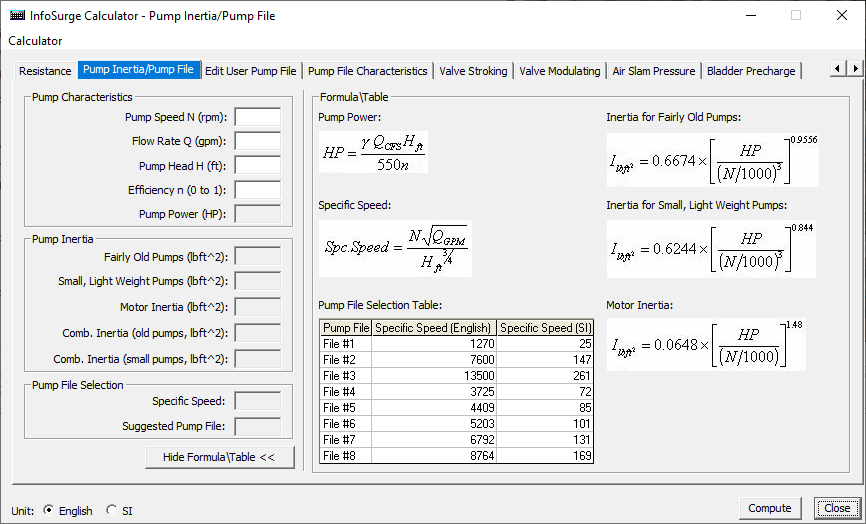866x524 pixels.
Task: Click the 5203 specific speed cell
Action: pos(434,424)
